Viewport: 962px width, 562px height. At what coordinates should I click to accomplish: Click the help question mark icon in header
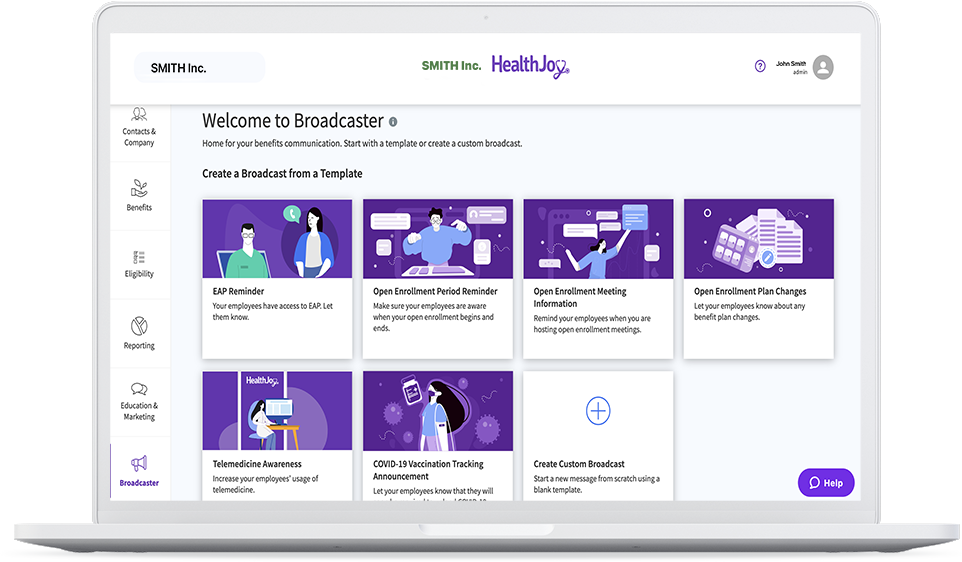(760, 66)
